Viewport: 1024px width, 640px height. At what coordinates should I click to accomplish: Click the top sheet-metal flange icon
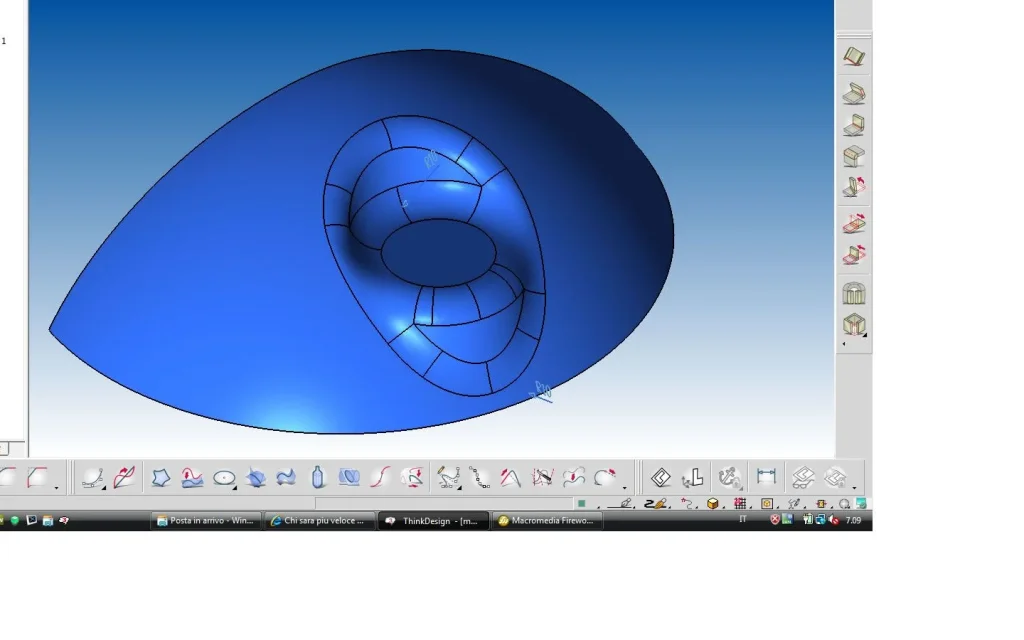pyautogui.click(x=854, y=56)
